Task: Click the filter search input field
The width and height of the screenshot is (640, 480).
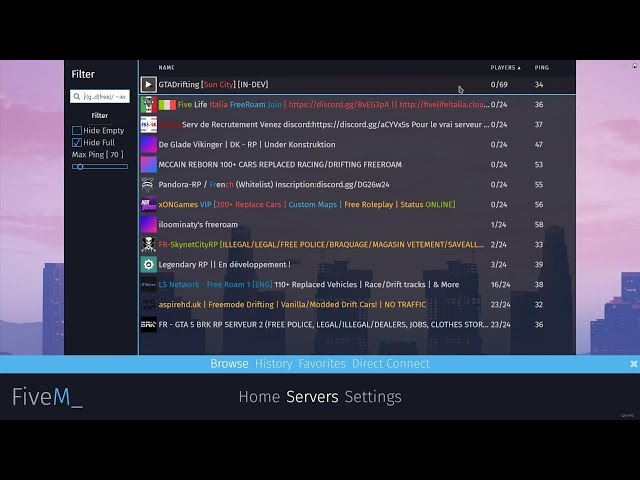Action: pos(100,97)
